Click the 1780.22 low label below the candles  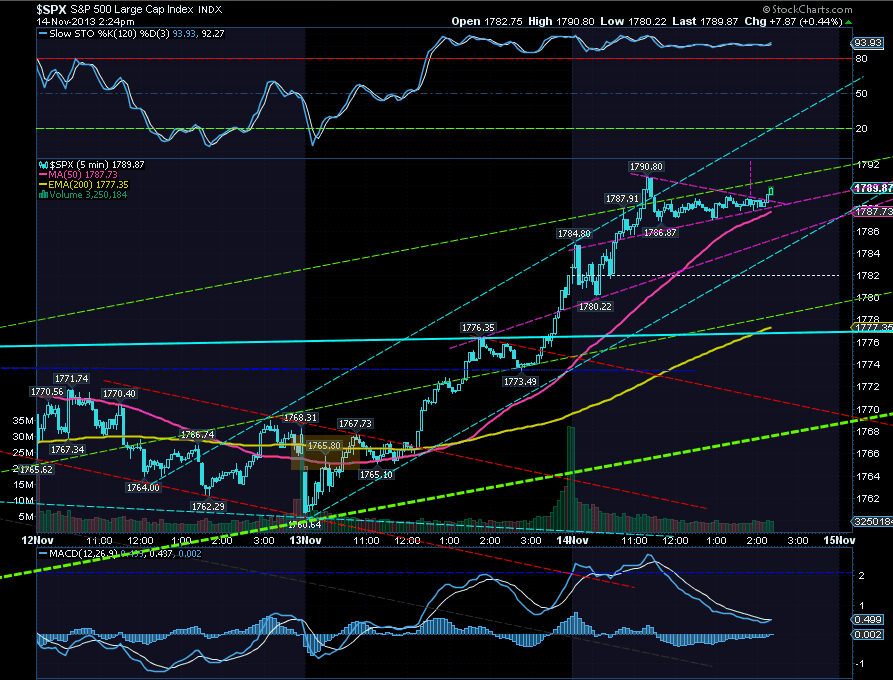pyautogui.click(x=595, y=306)
